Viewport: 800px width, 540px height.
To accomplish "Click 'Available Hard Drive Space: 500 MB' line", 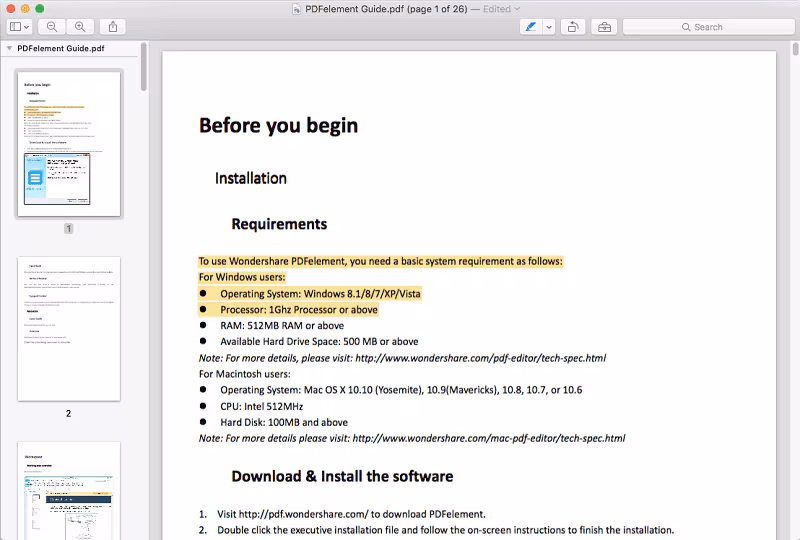I will [x=319, y=341].
